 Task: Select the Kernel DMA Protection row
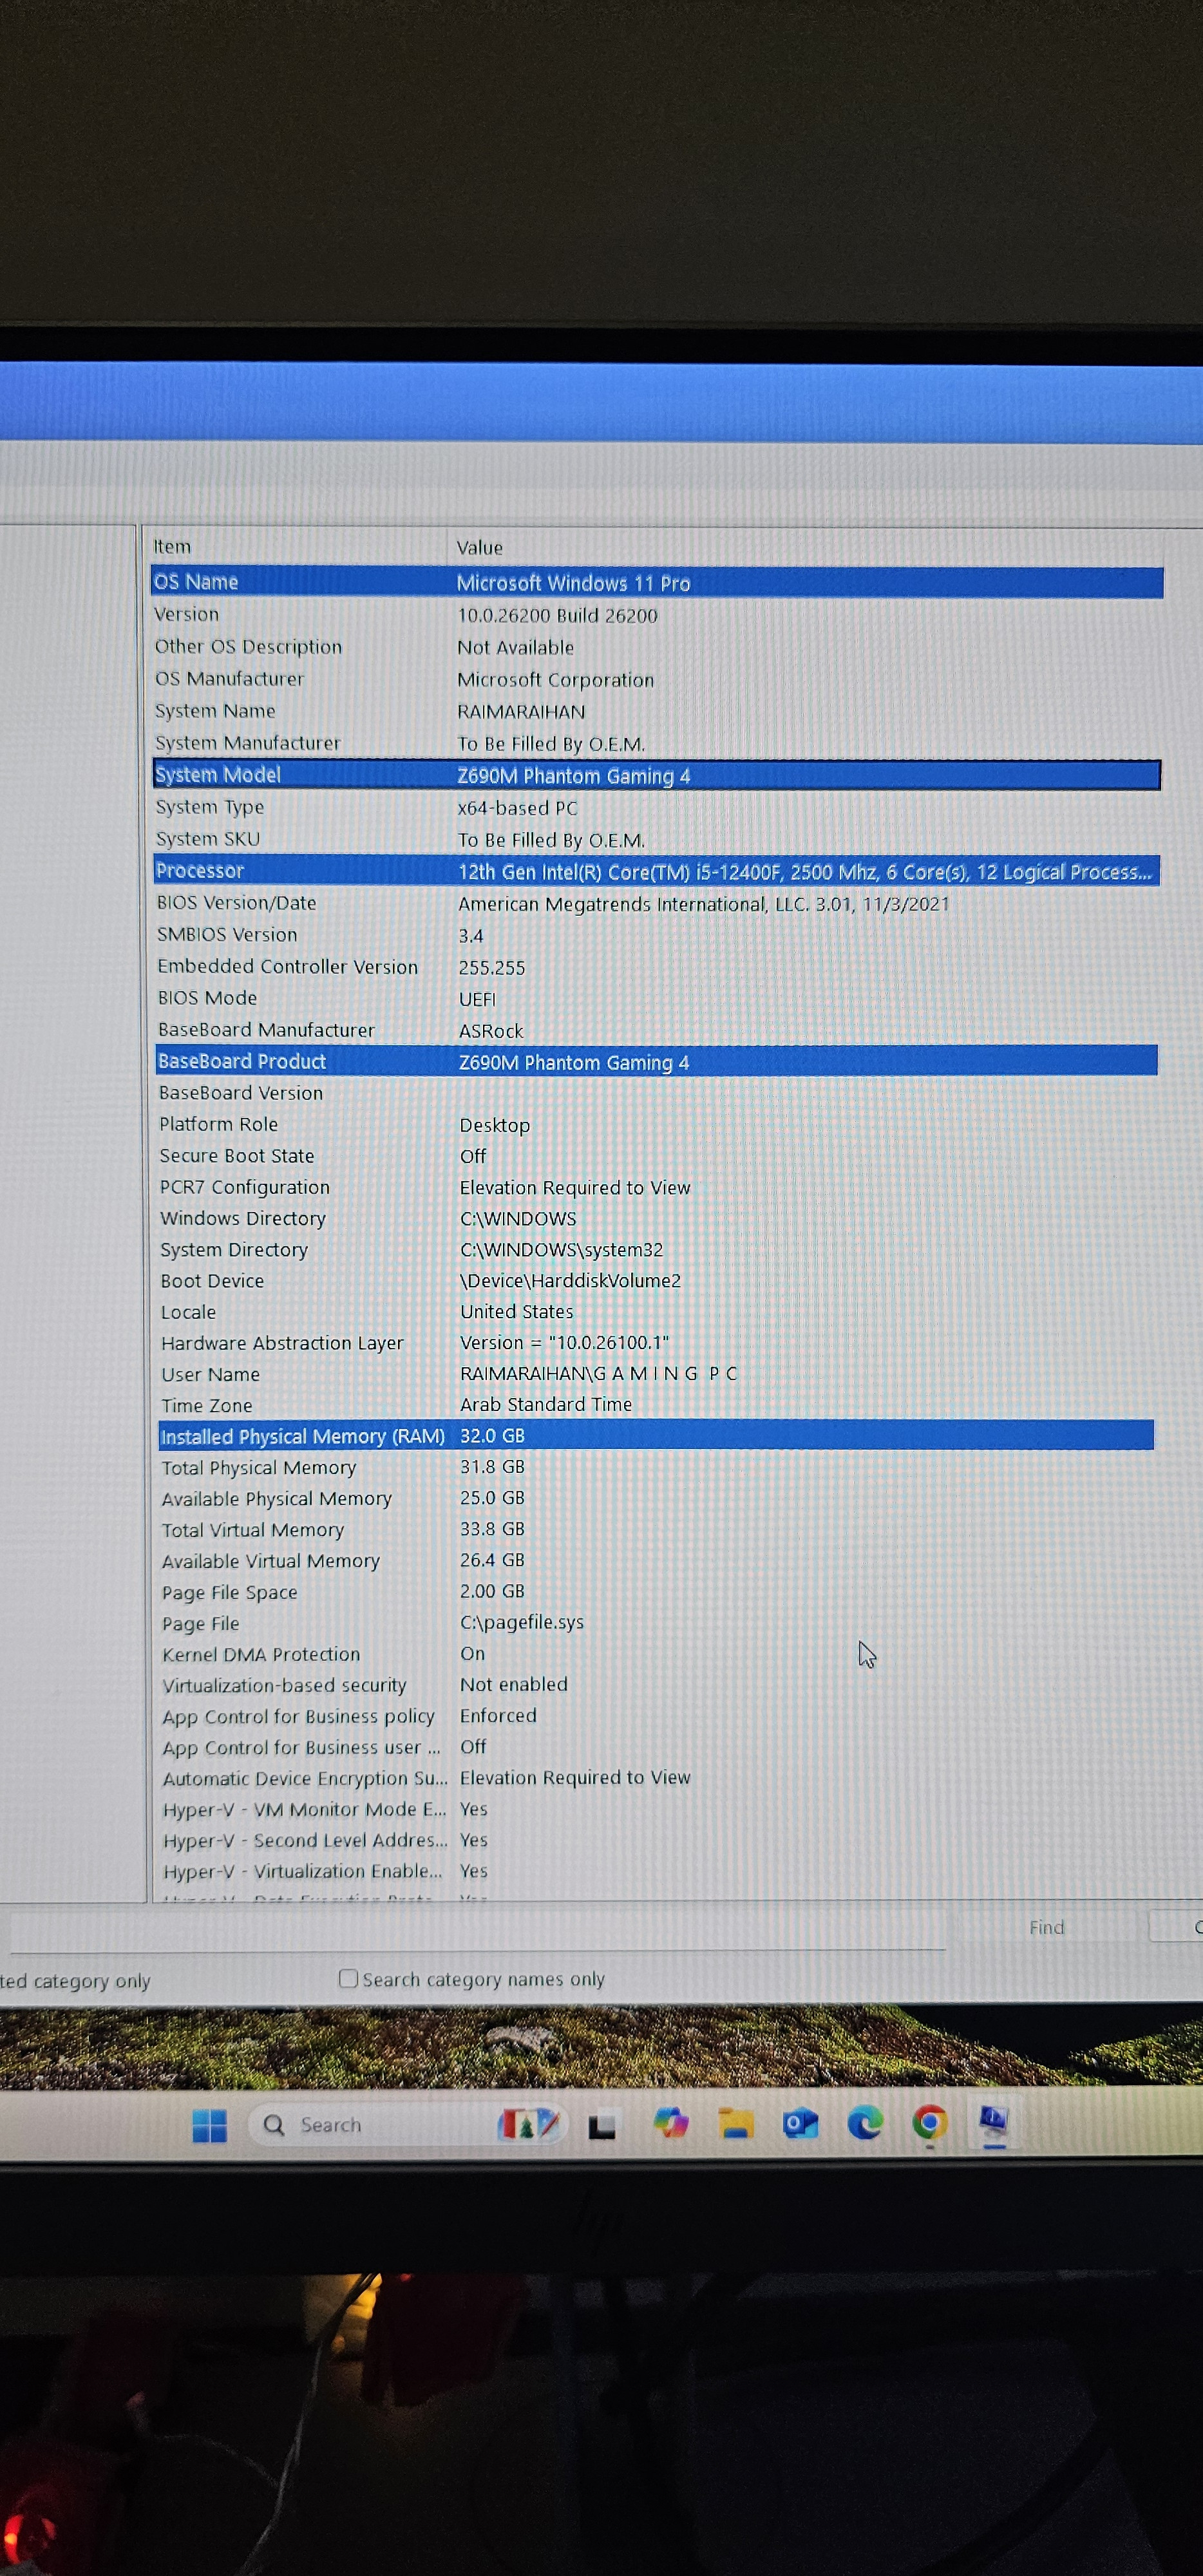[x=657, y=1654]
